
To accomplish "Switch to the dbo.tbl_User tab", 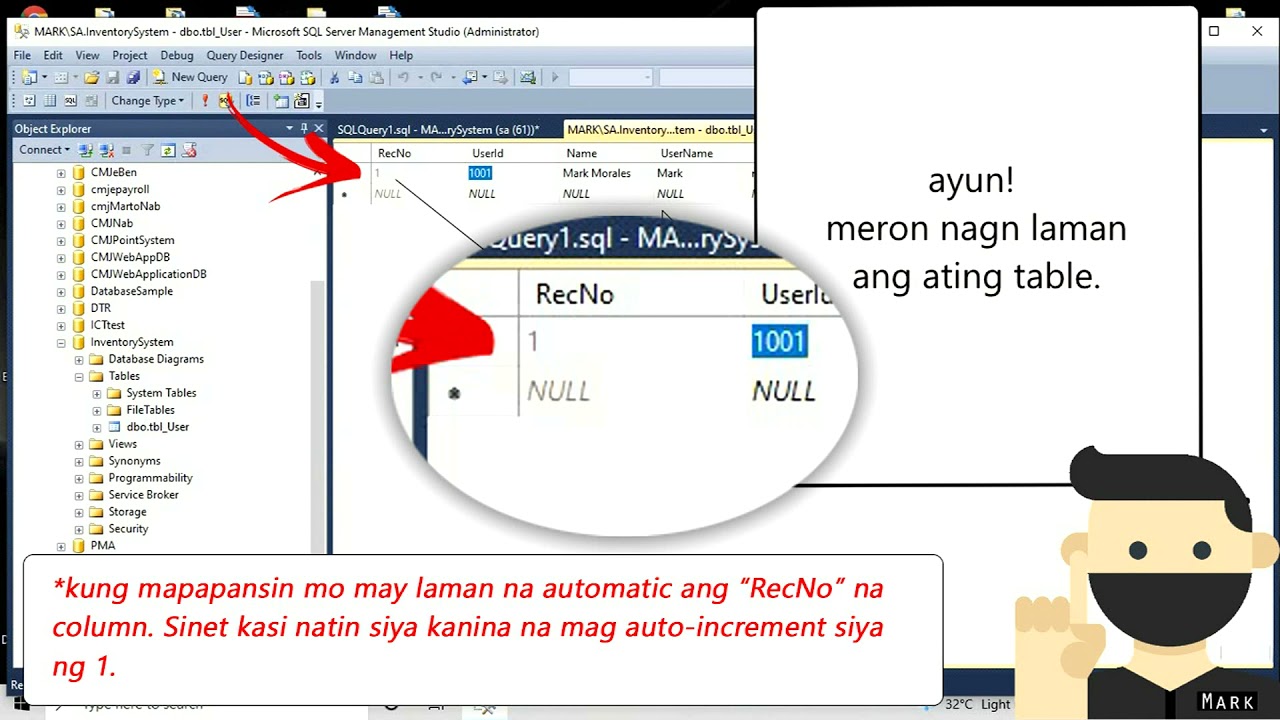I will click(x=660, y=129).
